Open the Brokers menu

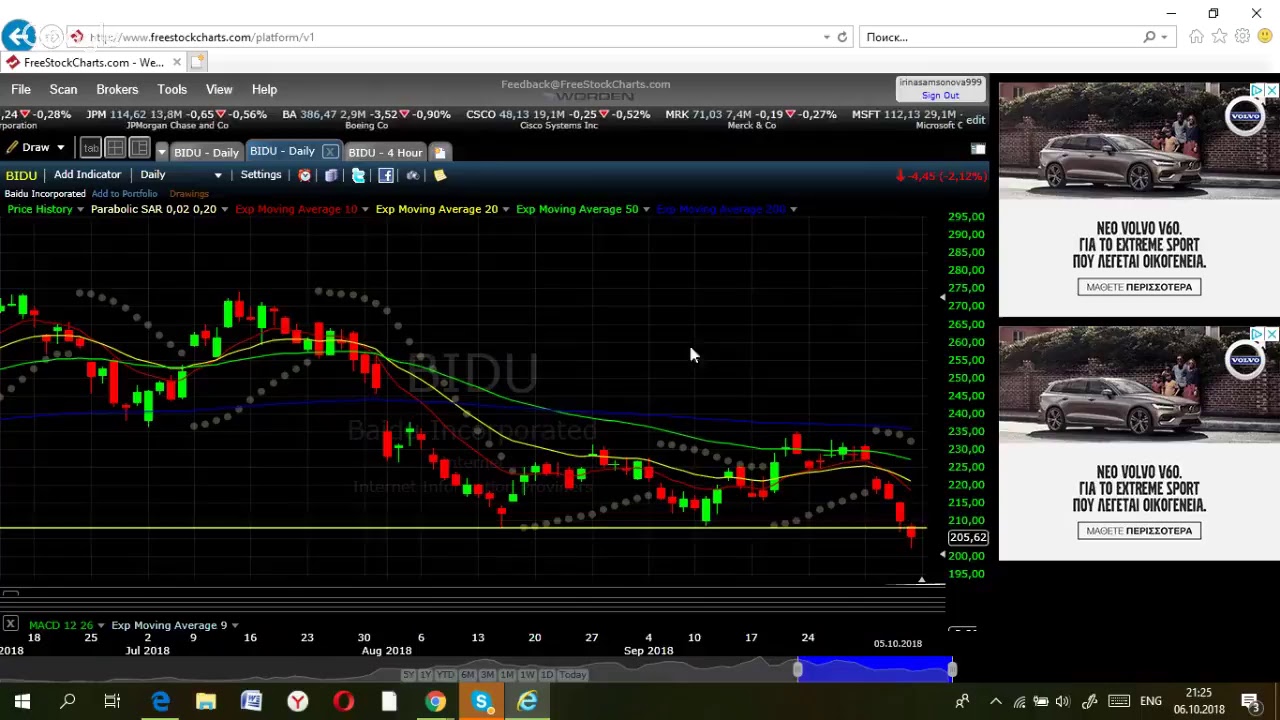pyautogui.click(x=117, y=89)
